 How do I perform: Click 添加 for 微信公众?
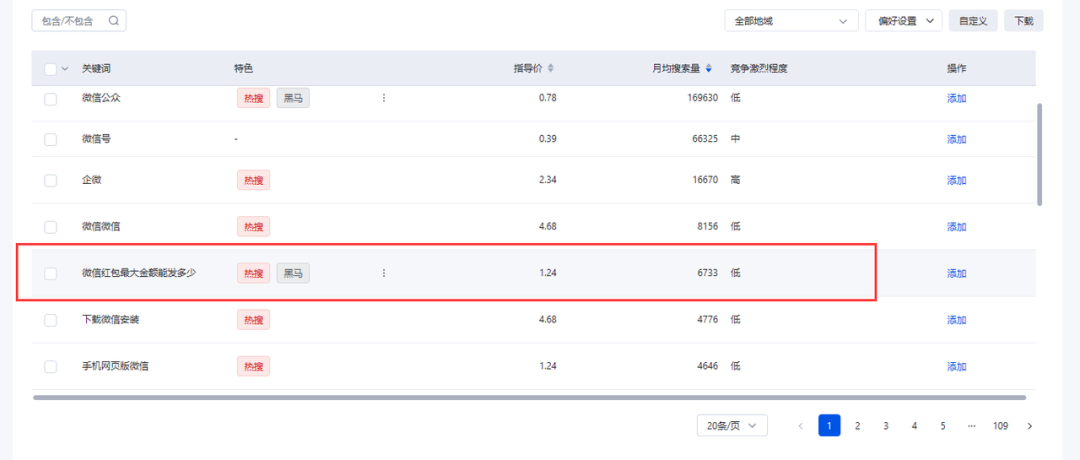coord(957,98)
